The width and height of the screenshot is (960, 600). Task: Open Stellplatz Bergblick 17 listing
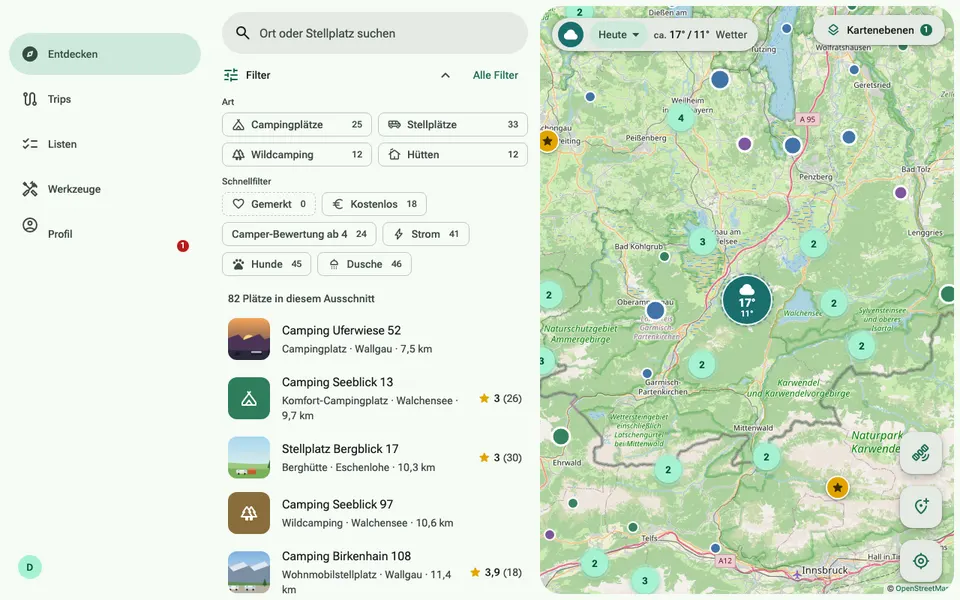pos(375,457)
